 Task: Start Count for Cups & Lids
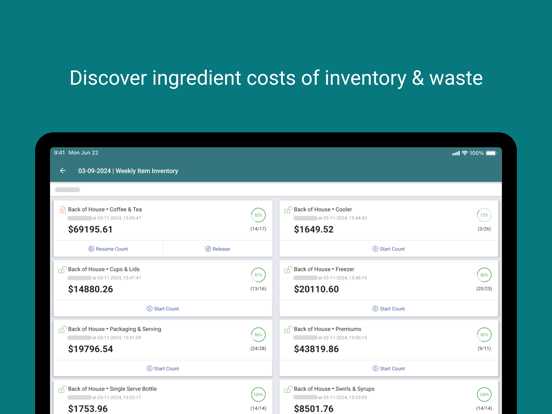(163, 309)
